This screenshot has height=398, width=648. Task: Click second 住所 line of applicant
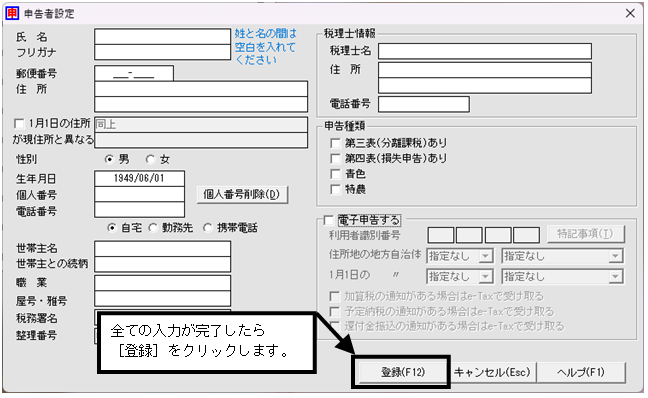pos(201,104)
